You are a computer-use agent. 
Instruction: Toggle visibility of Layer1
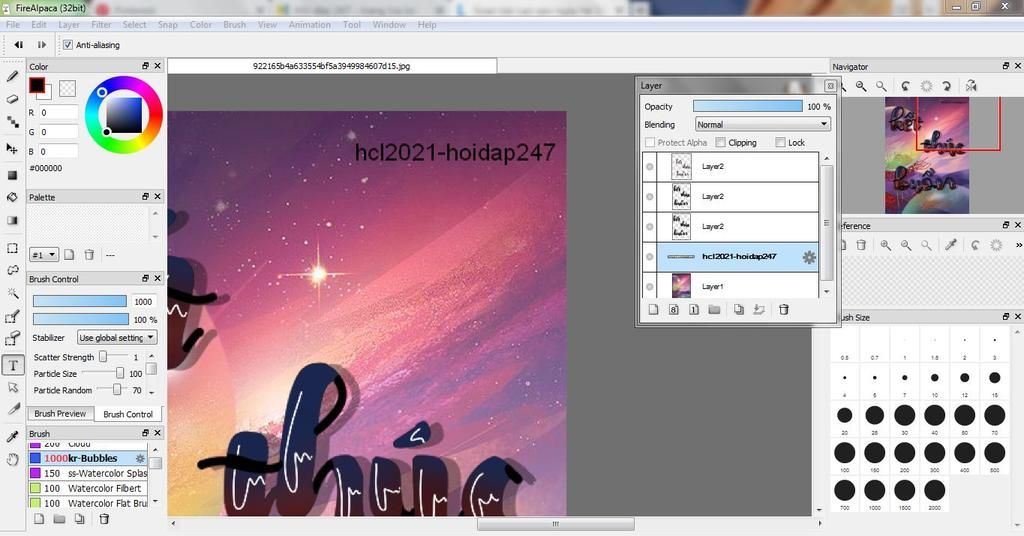(x=650, y=287)
